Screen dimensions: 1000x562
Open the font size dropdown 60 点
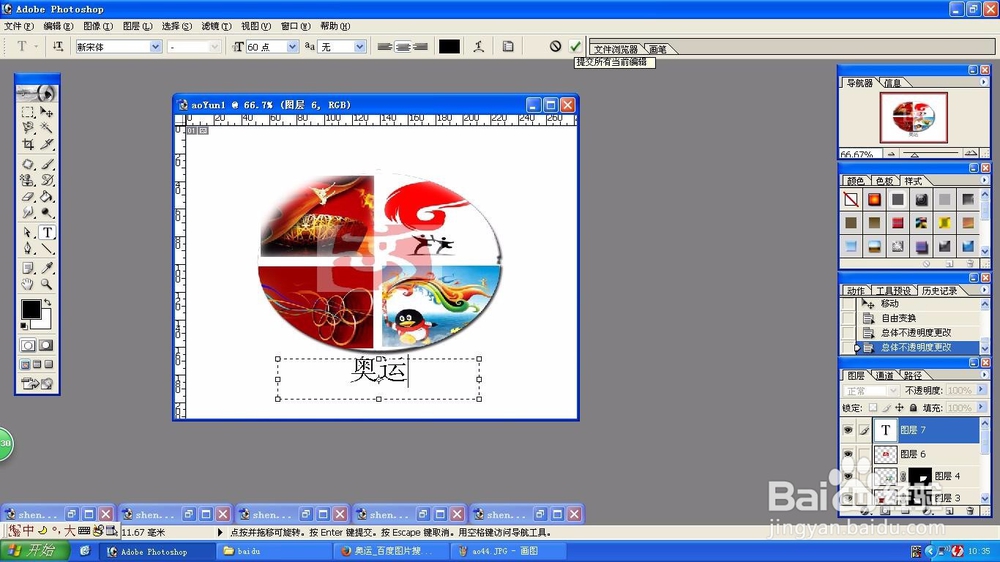[292, 47]
